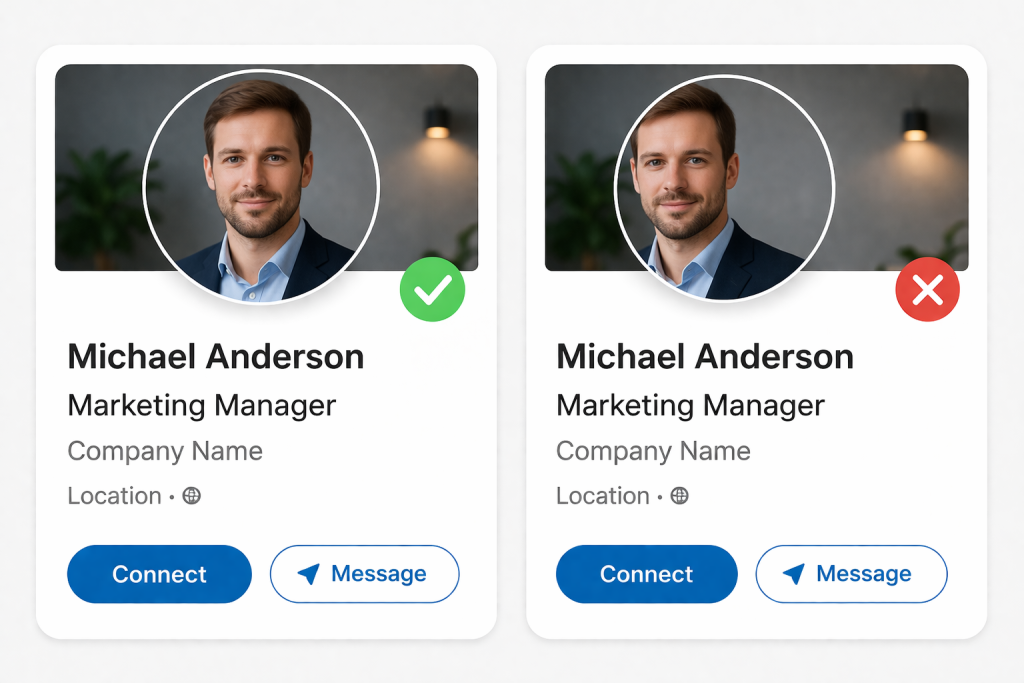Open Michael Anderson name on right card
This screenshot has height=683, width=1024.
click(705, 357)
